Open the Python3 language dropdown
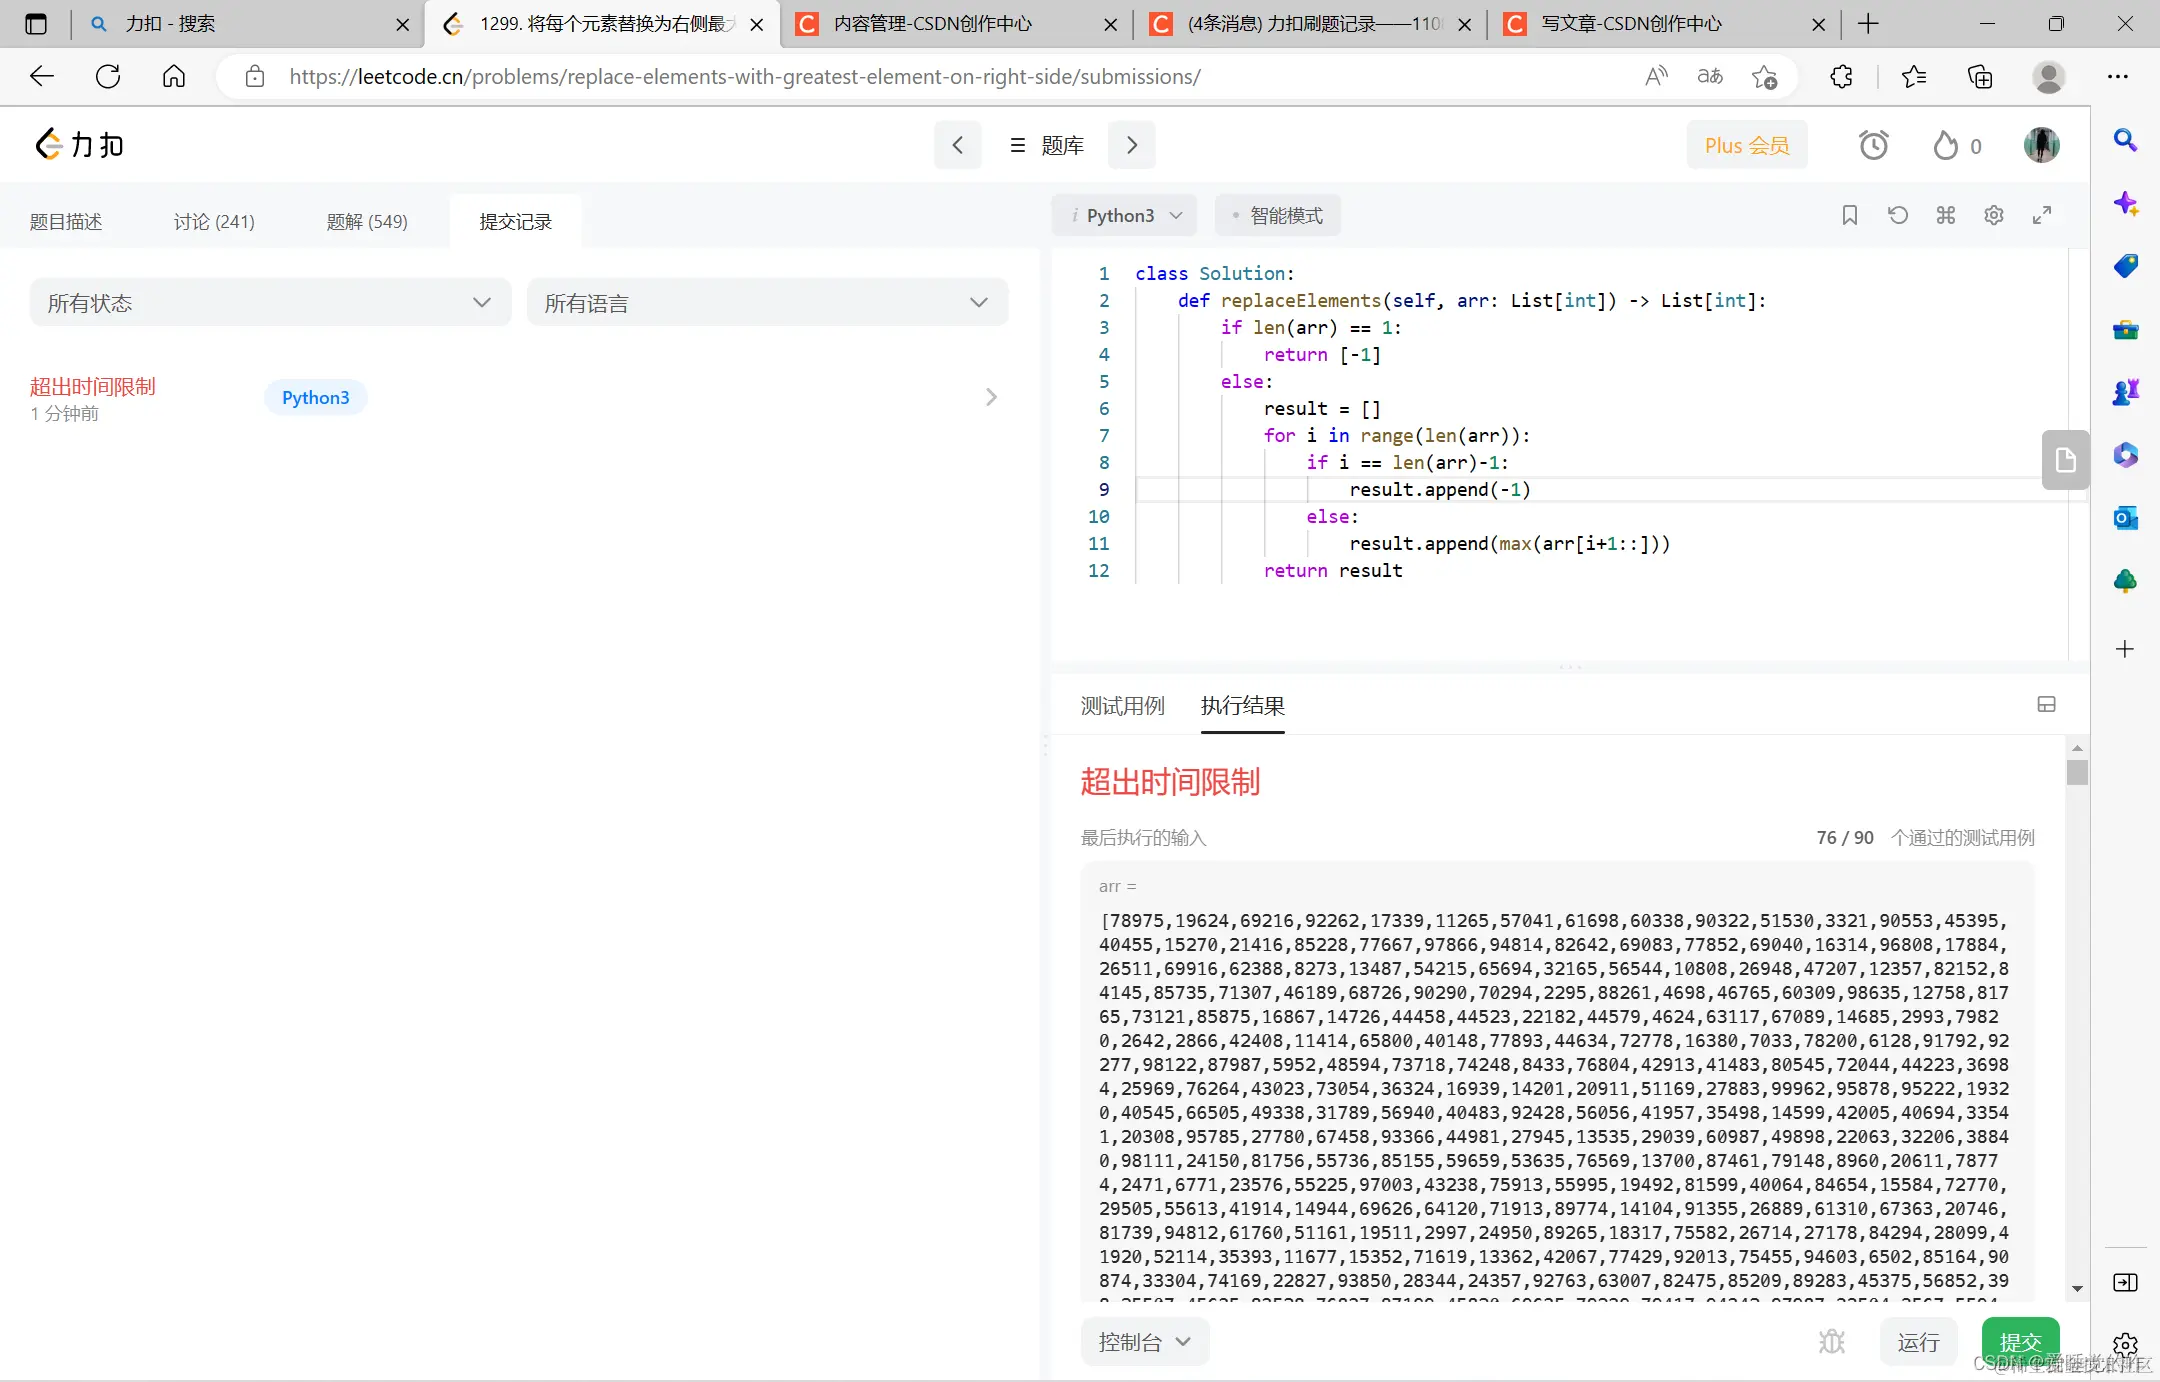This screenshot has width=2160, height=1382. 1123,216
